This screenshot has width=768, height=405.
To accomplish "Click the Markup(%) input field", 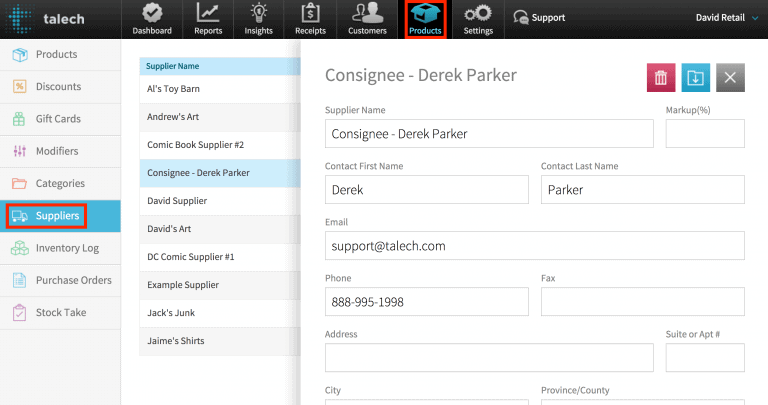I will (705, 134).
